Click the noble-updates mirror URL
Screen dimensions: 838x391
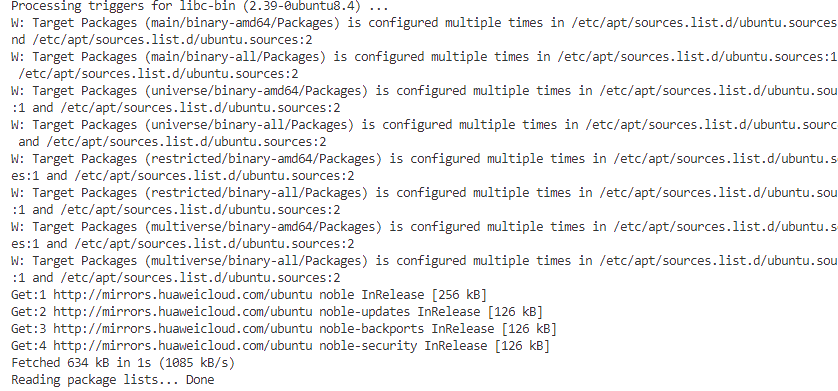(x=182, y=312)
